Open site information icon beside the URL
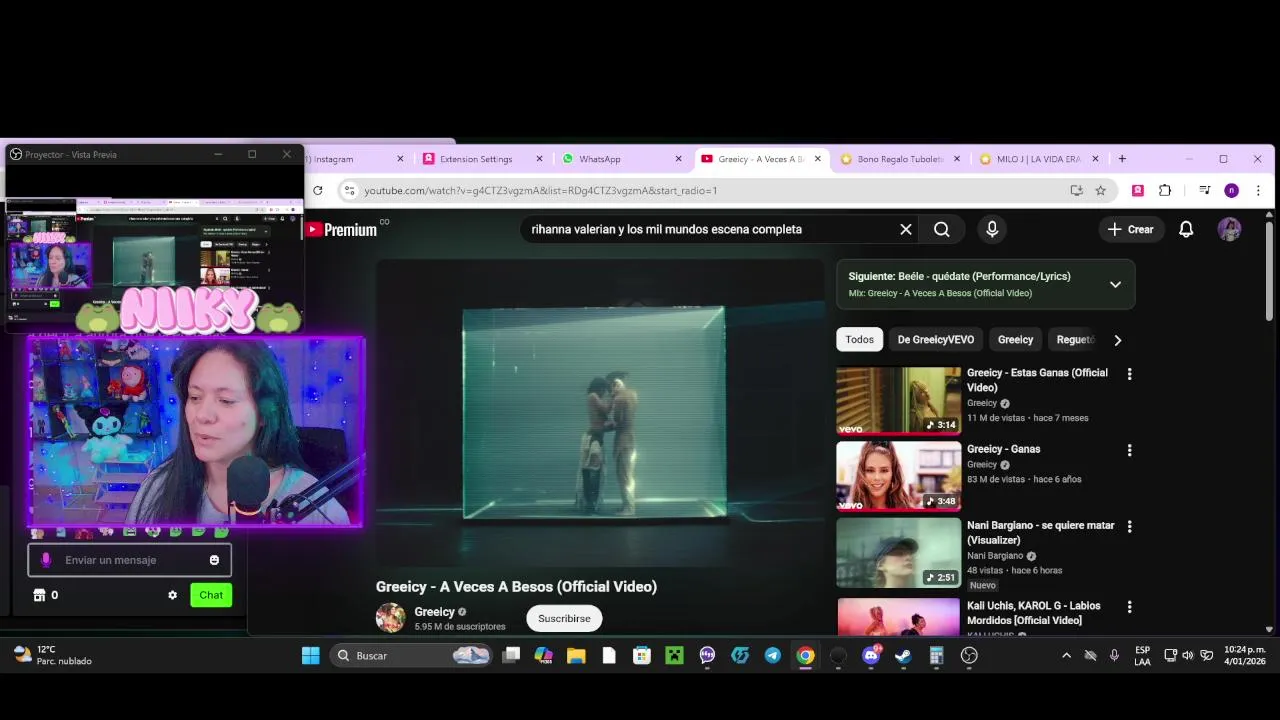Image resolution: width=1280 pixels, height=720 pixels. (348, 190)
